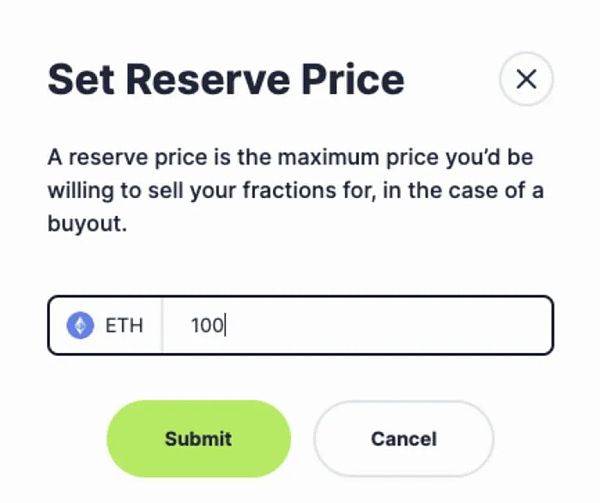600x503 pixels.
Task: Place cursor on the 100 value
Action: point(207,326)
